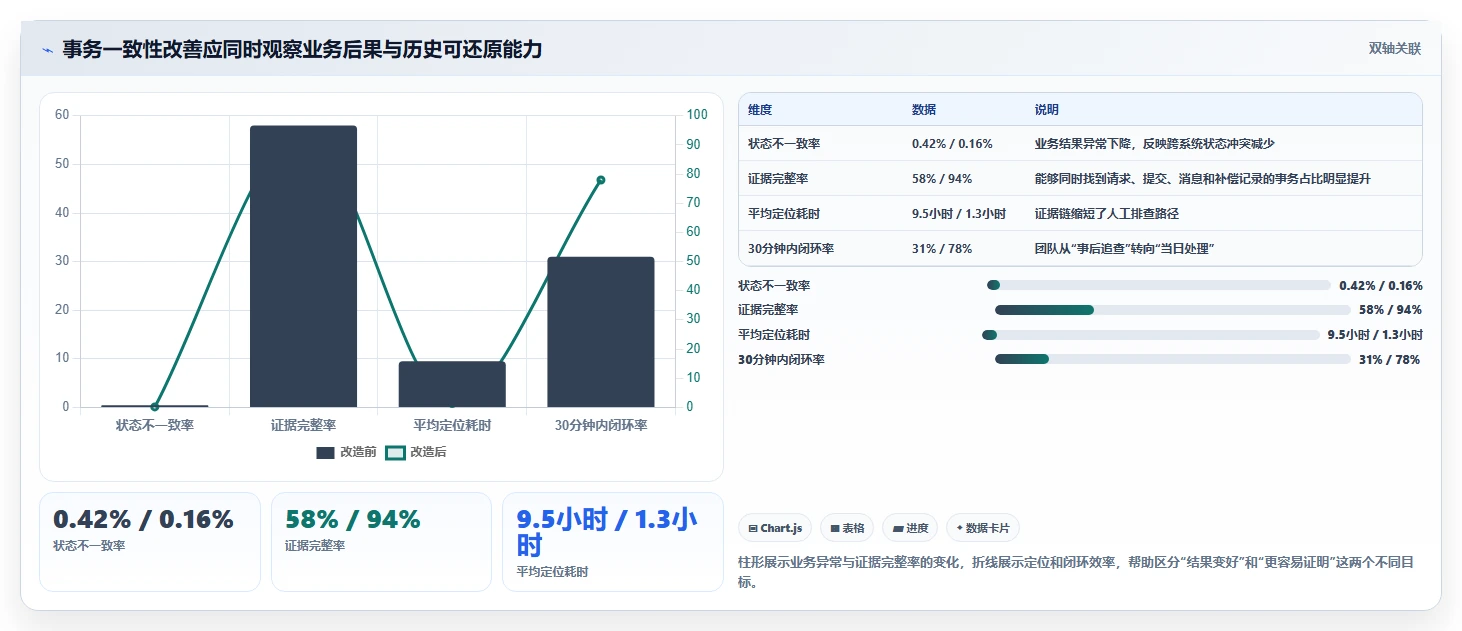Click the chart description paragraph starting 柱形展示
The height and width of the screenshot is (631, 1462).
point(1078,572)
